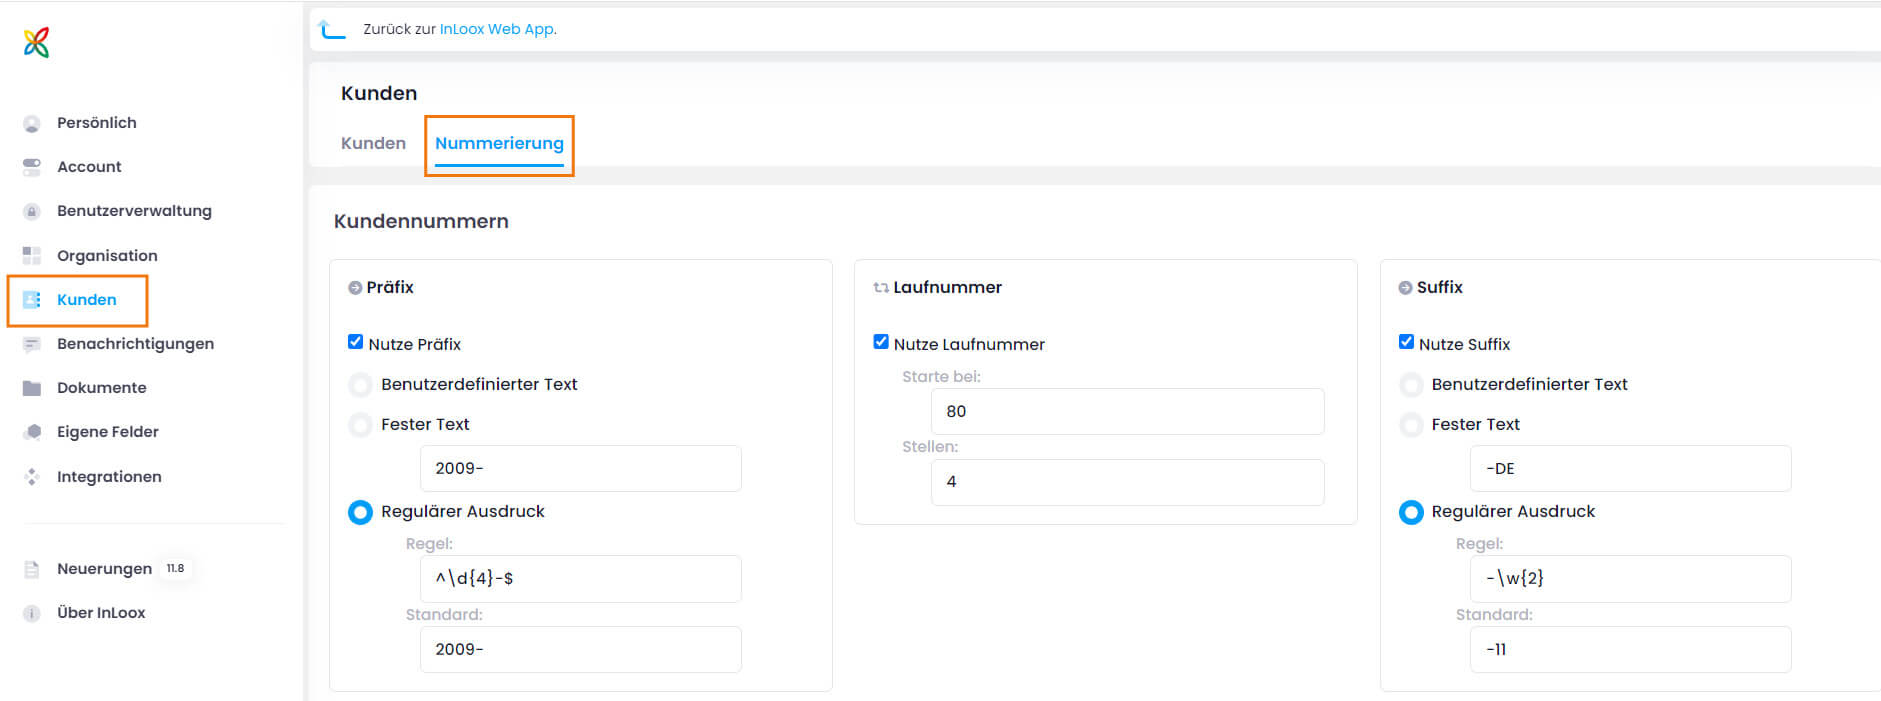1881x701 pixels.
Task: Click the Benutzerverwaltung lock icon
Action: point(32,211)
